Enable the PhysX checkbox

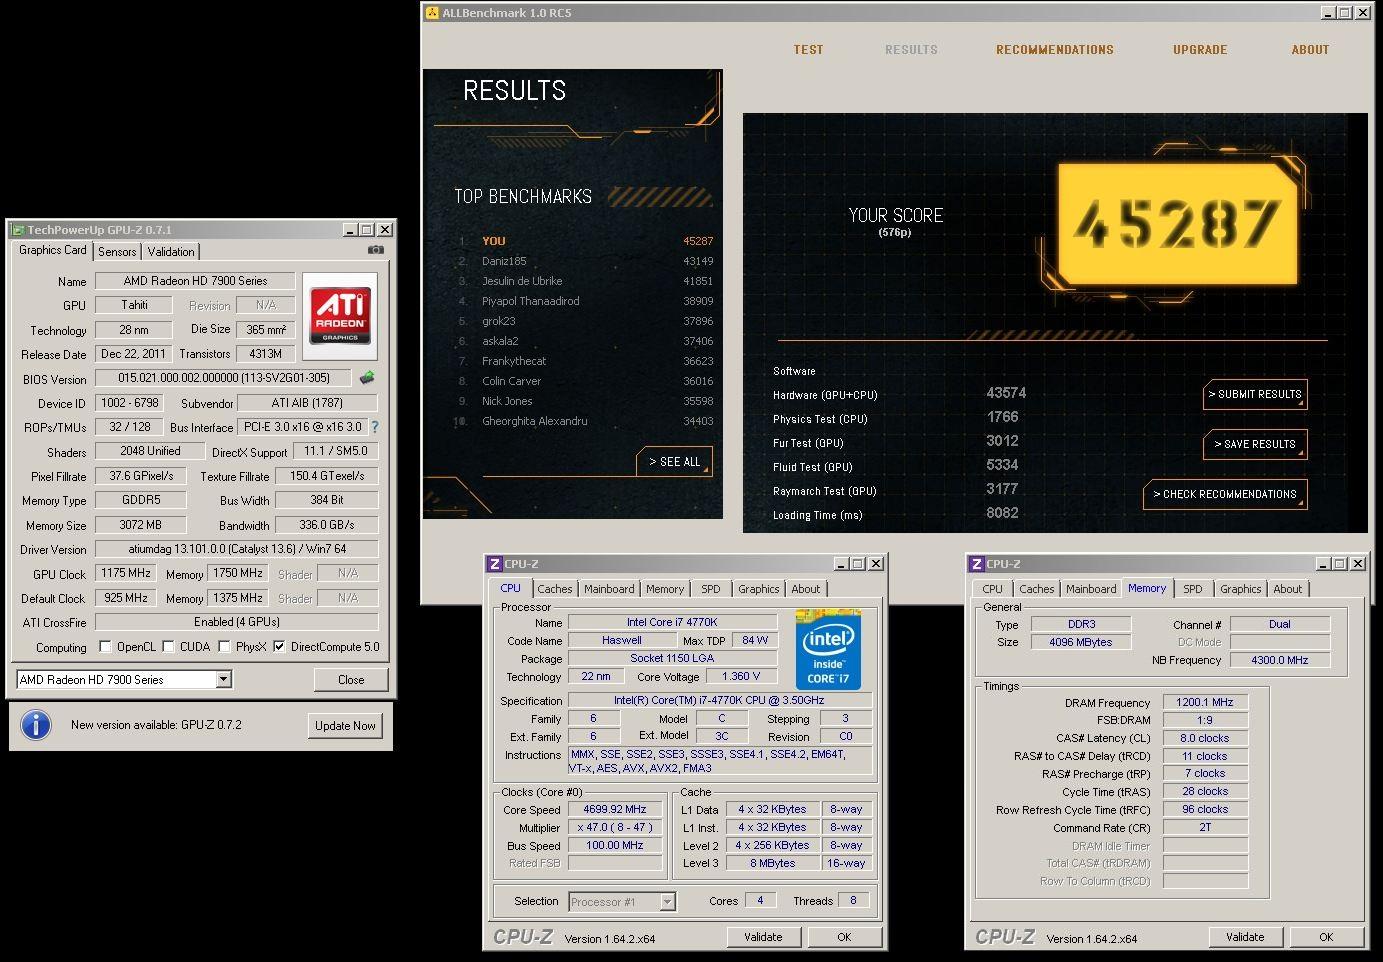[x=224, y=647]
